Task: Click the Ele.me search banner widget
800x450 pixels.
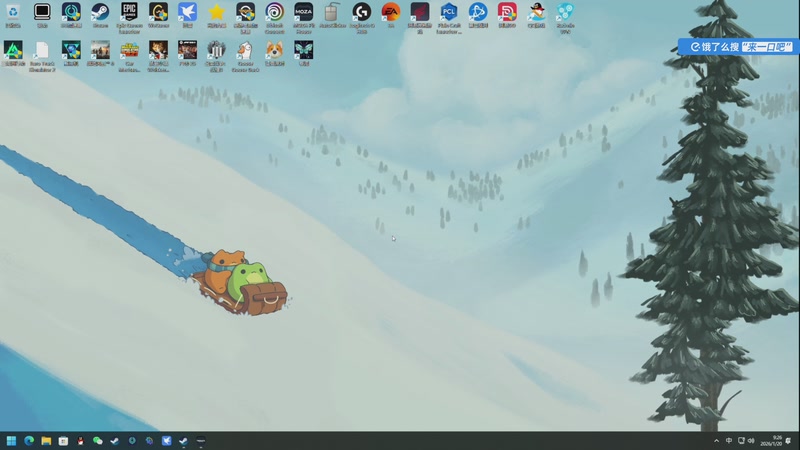Action: coord(738,47)
